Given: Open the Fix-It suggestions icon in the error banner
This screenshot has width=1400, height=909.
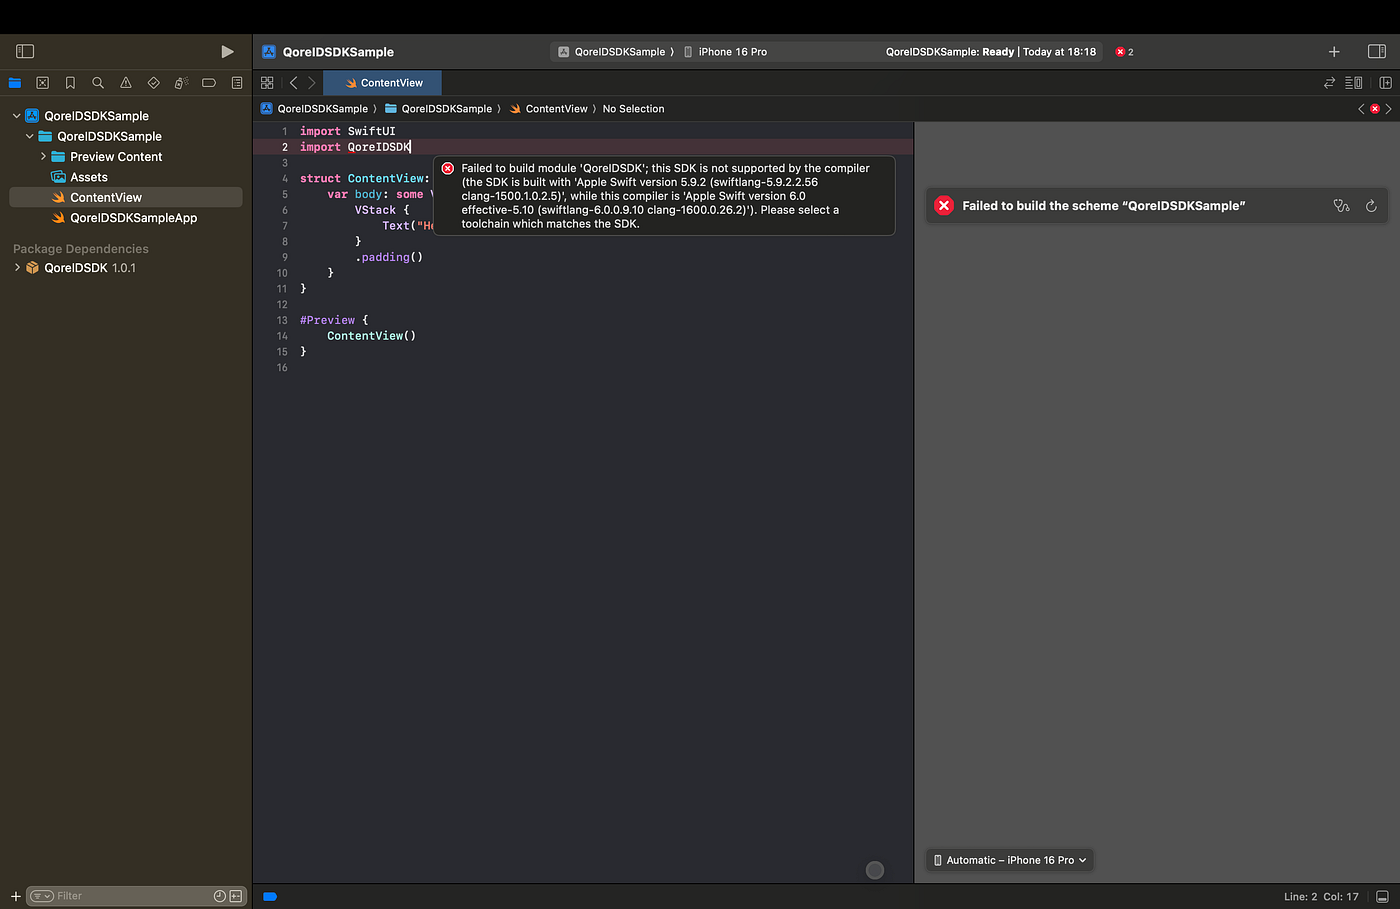Looking at the screenshot, I should click(1341, 205).
